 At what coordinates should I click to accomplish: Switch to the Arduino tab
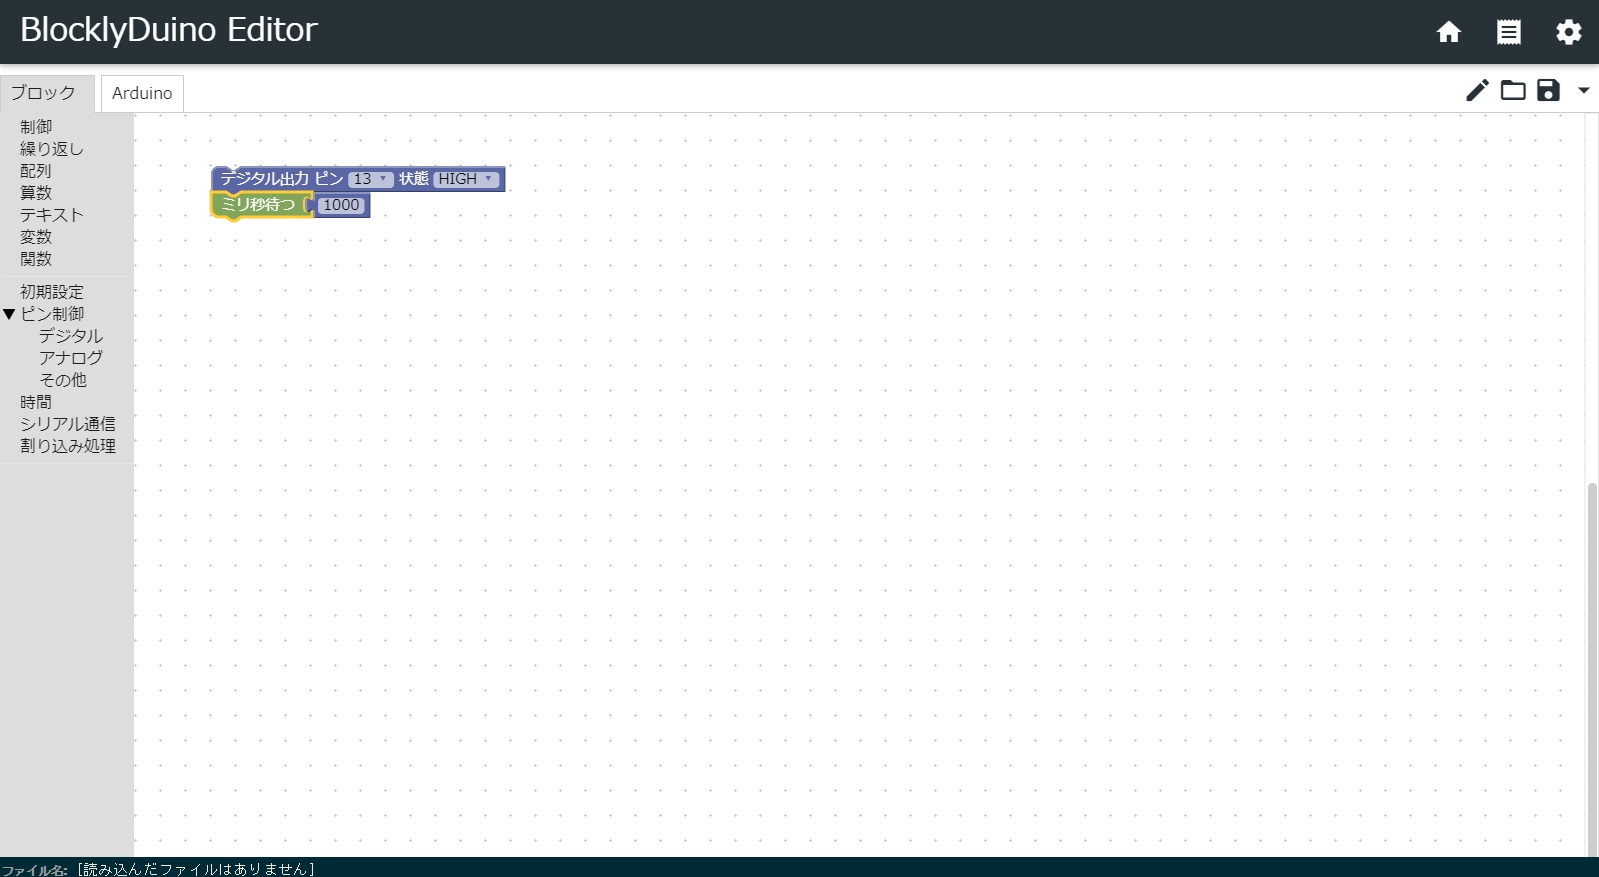coord(142,93)
